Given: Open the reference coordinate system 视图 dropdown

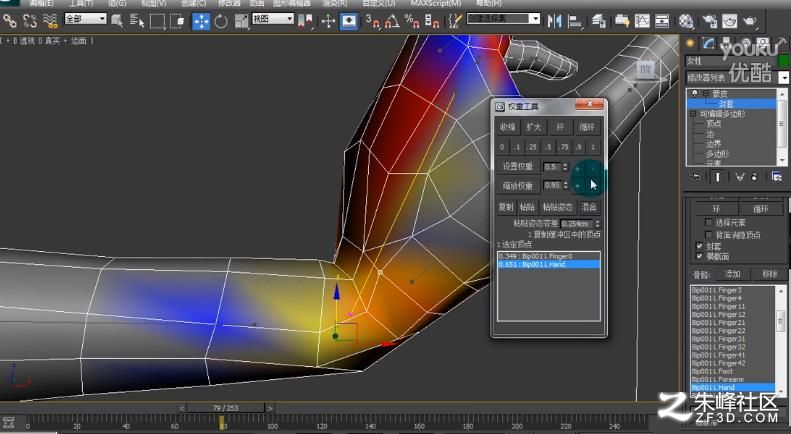Looking at the screenshot, I should (272, 19).
